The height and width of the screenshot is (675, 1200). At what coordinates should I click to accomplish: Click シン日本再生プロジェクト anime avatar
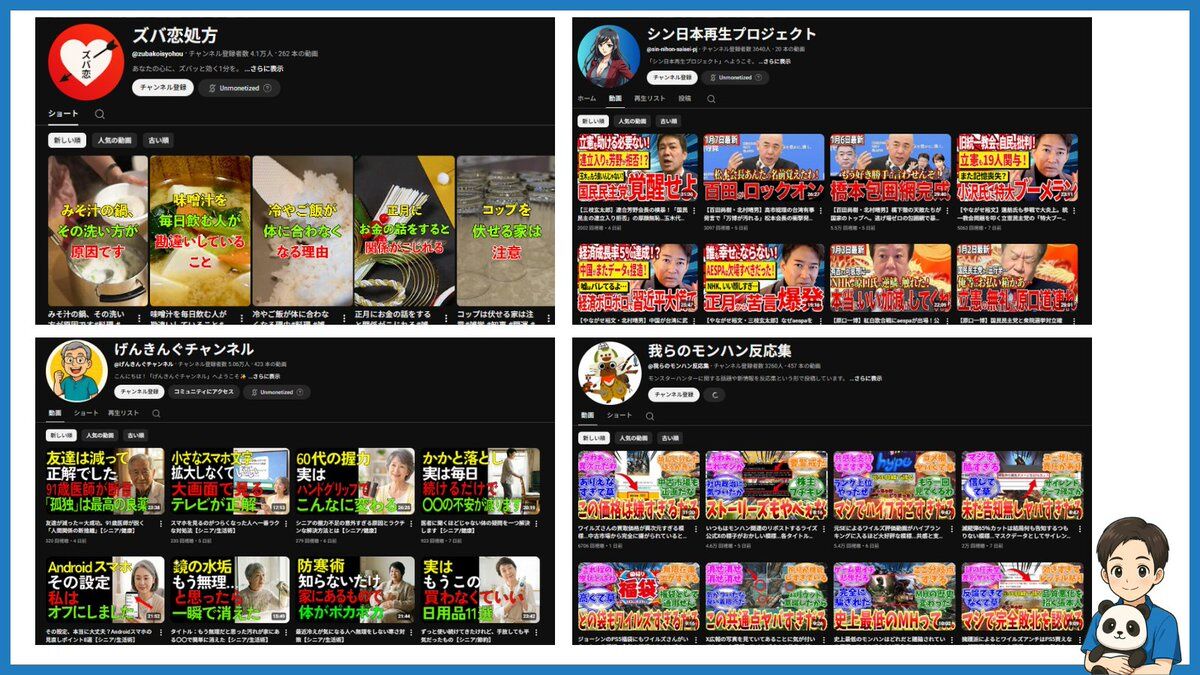pyautogui.click(x=608, y=55)
